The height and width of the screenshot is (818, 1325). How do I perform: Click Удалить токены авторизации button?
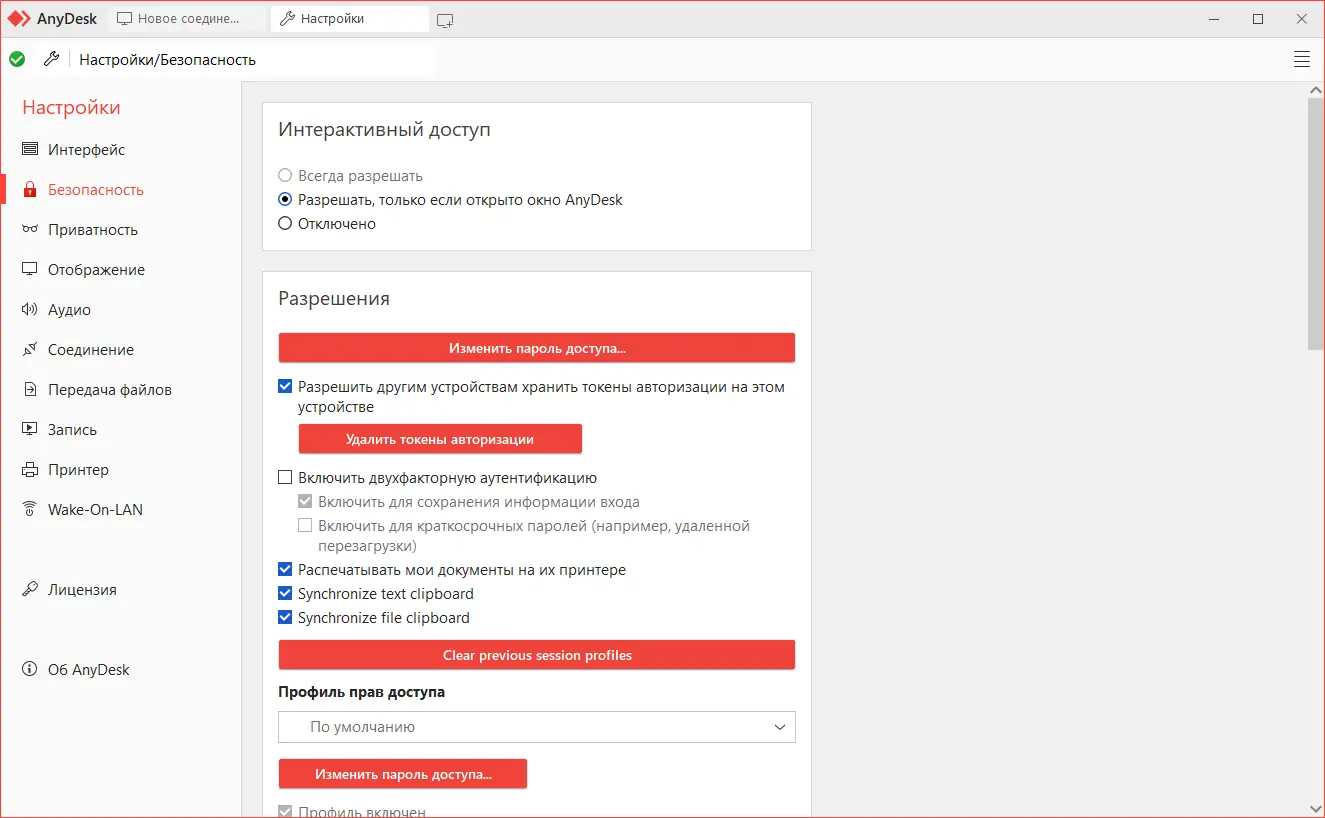(440, 439)
